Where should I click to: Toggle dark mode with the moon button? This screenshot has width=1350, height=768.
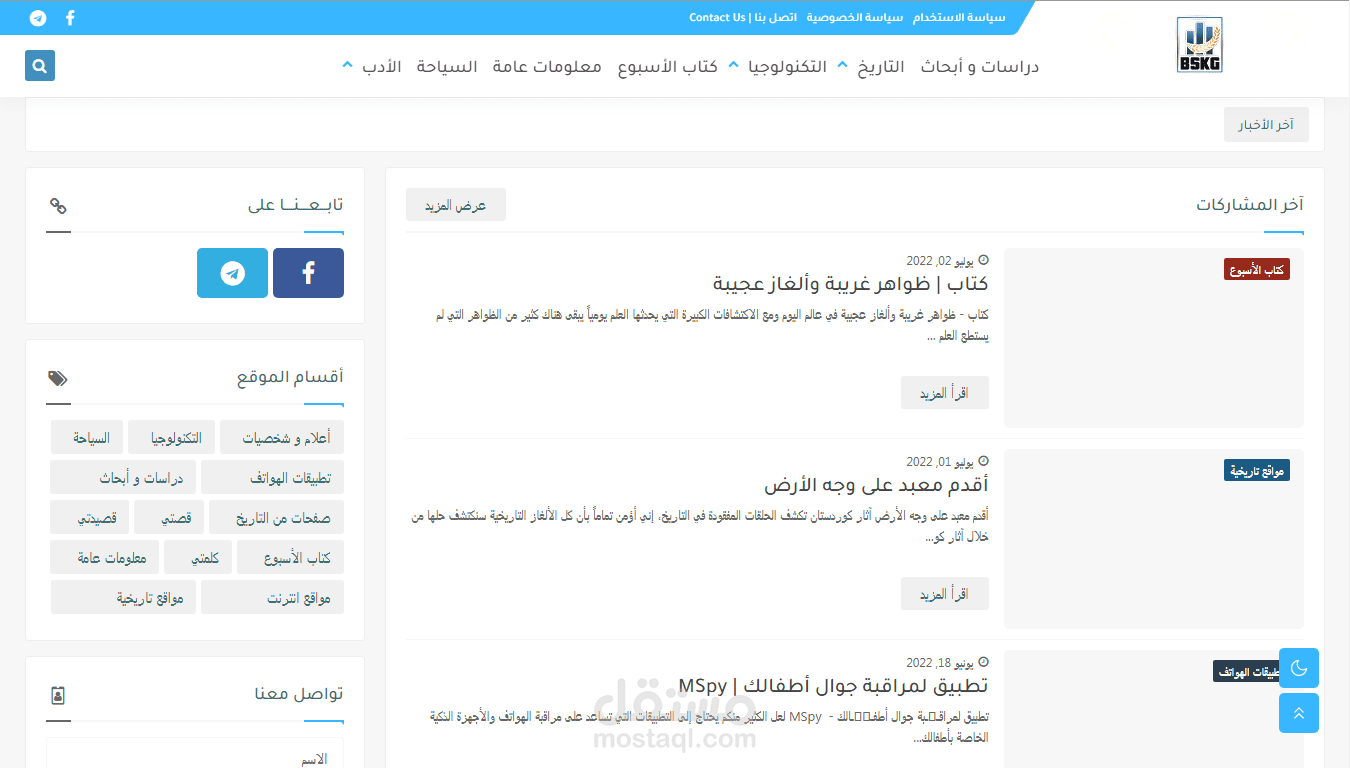click(x=1299, y=668)
